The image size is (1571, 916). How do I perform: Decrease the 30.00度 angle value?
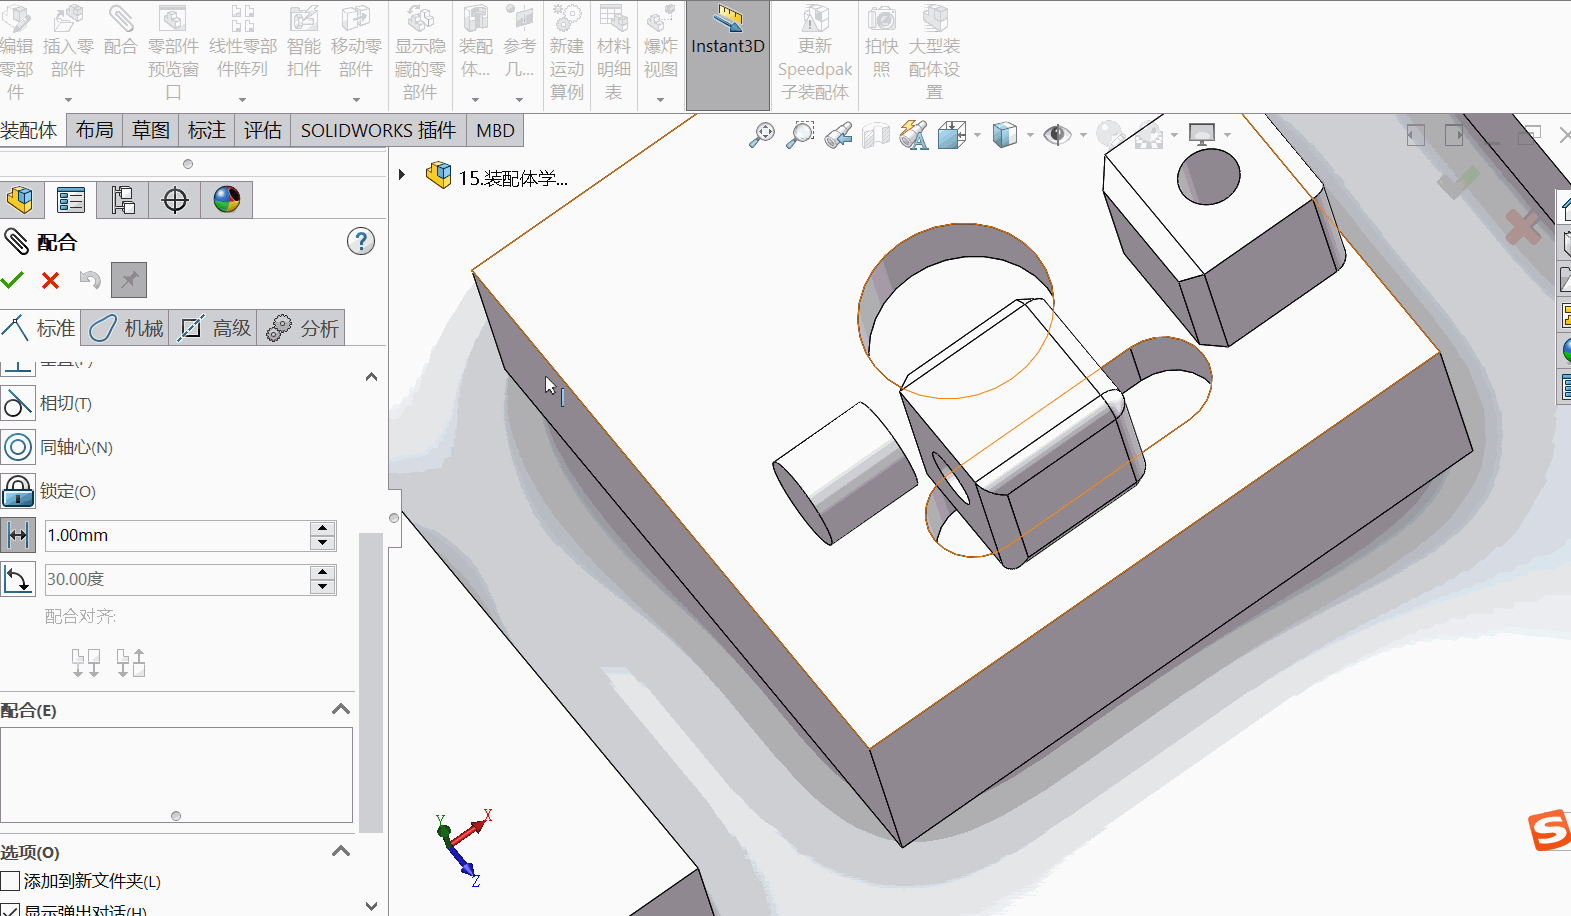[322, 587]
